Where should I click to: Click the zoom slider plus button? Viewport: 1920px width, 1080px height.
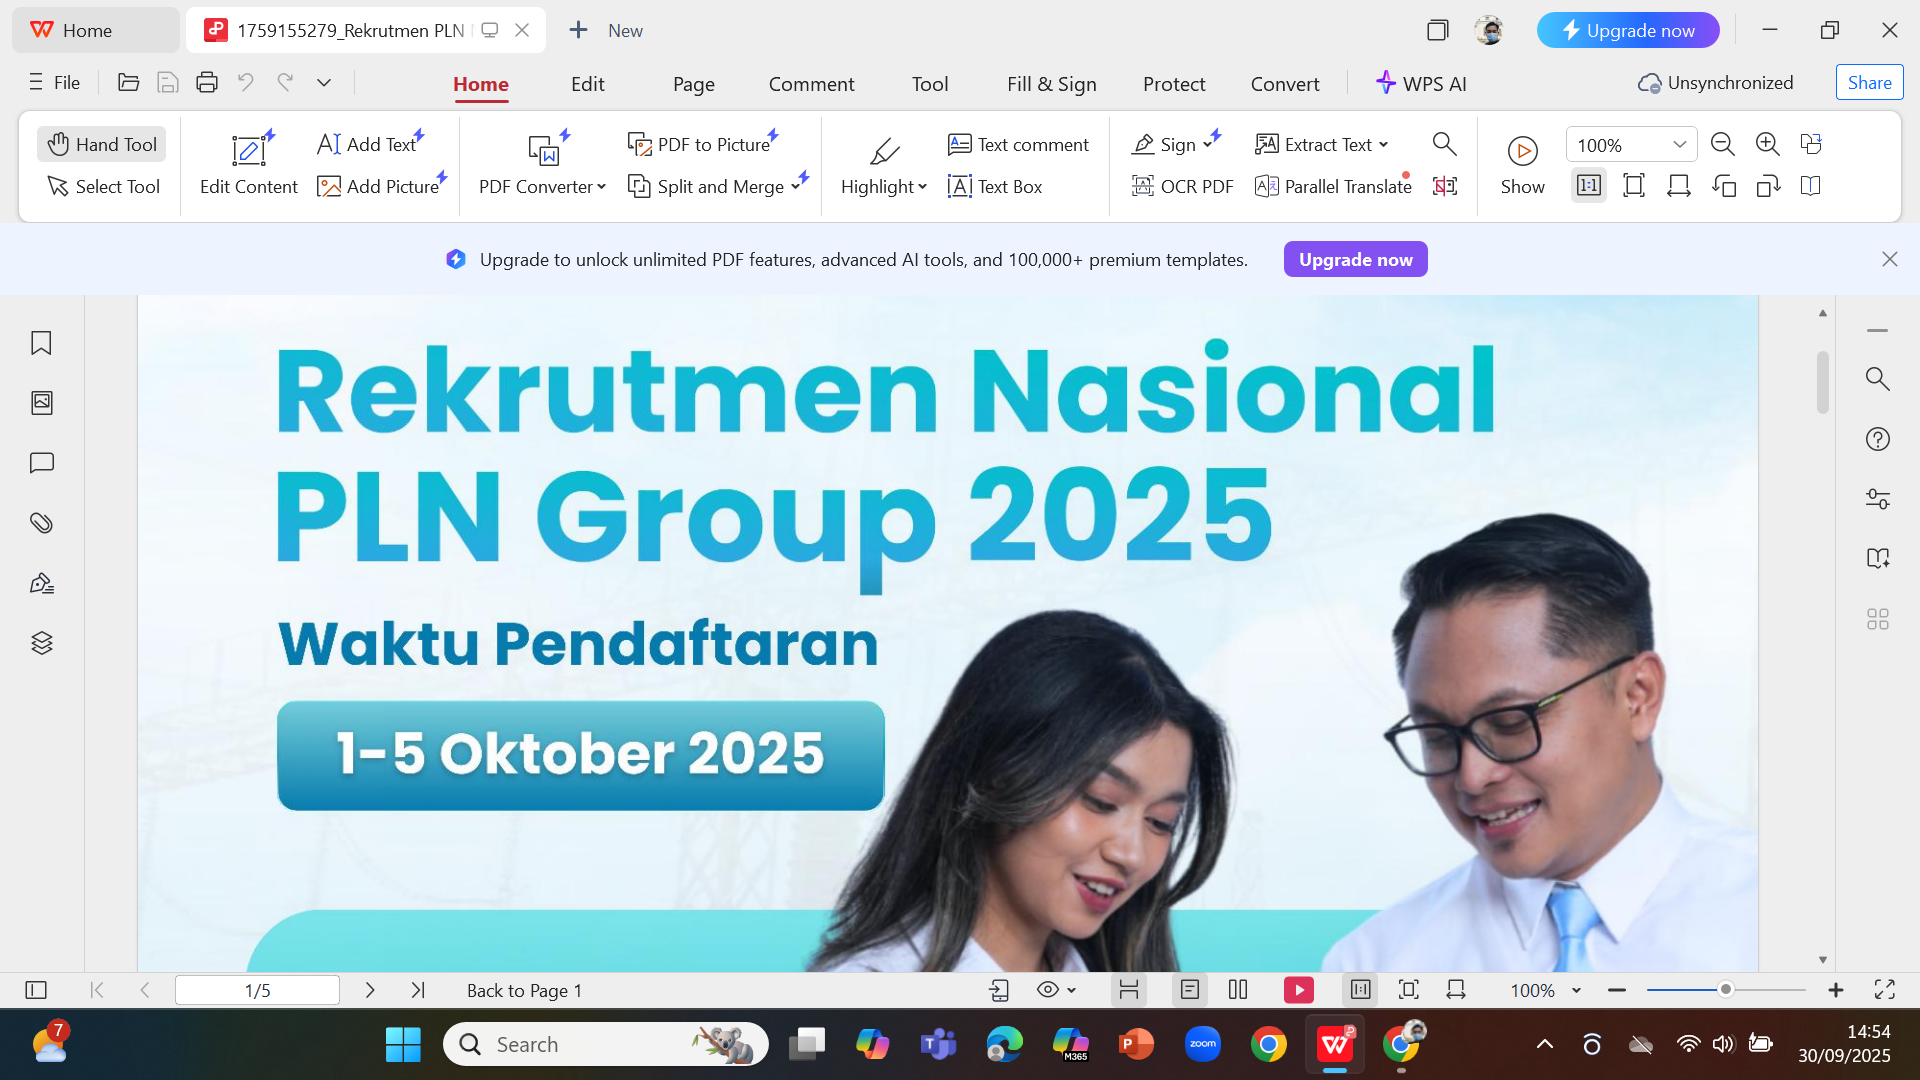click(1835, 990)
